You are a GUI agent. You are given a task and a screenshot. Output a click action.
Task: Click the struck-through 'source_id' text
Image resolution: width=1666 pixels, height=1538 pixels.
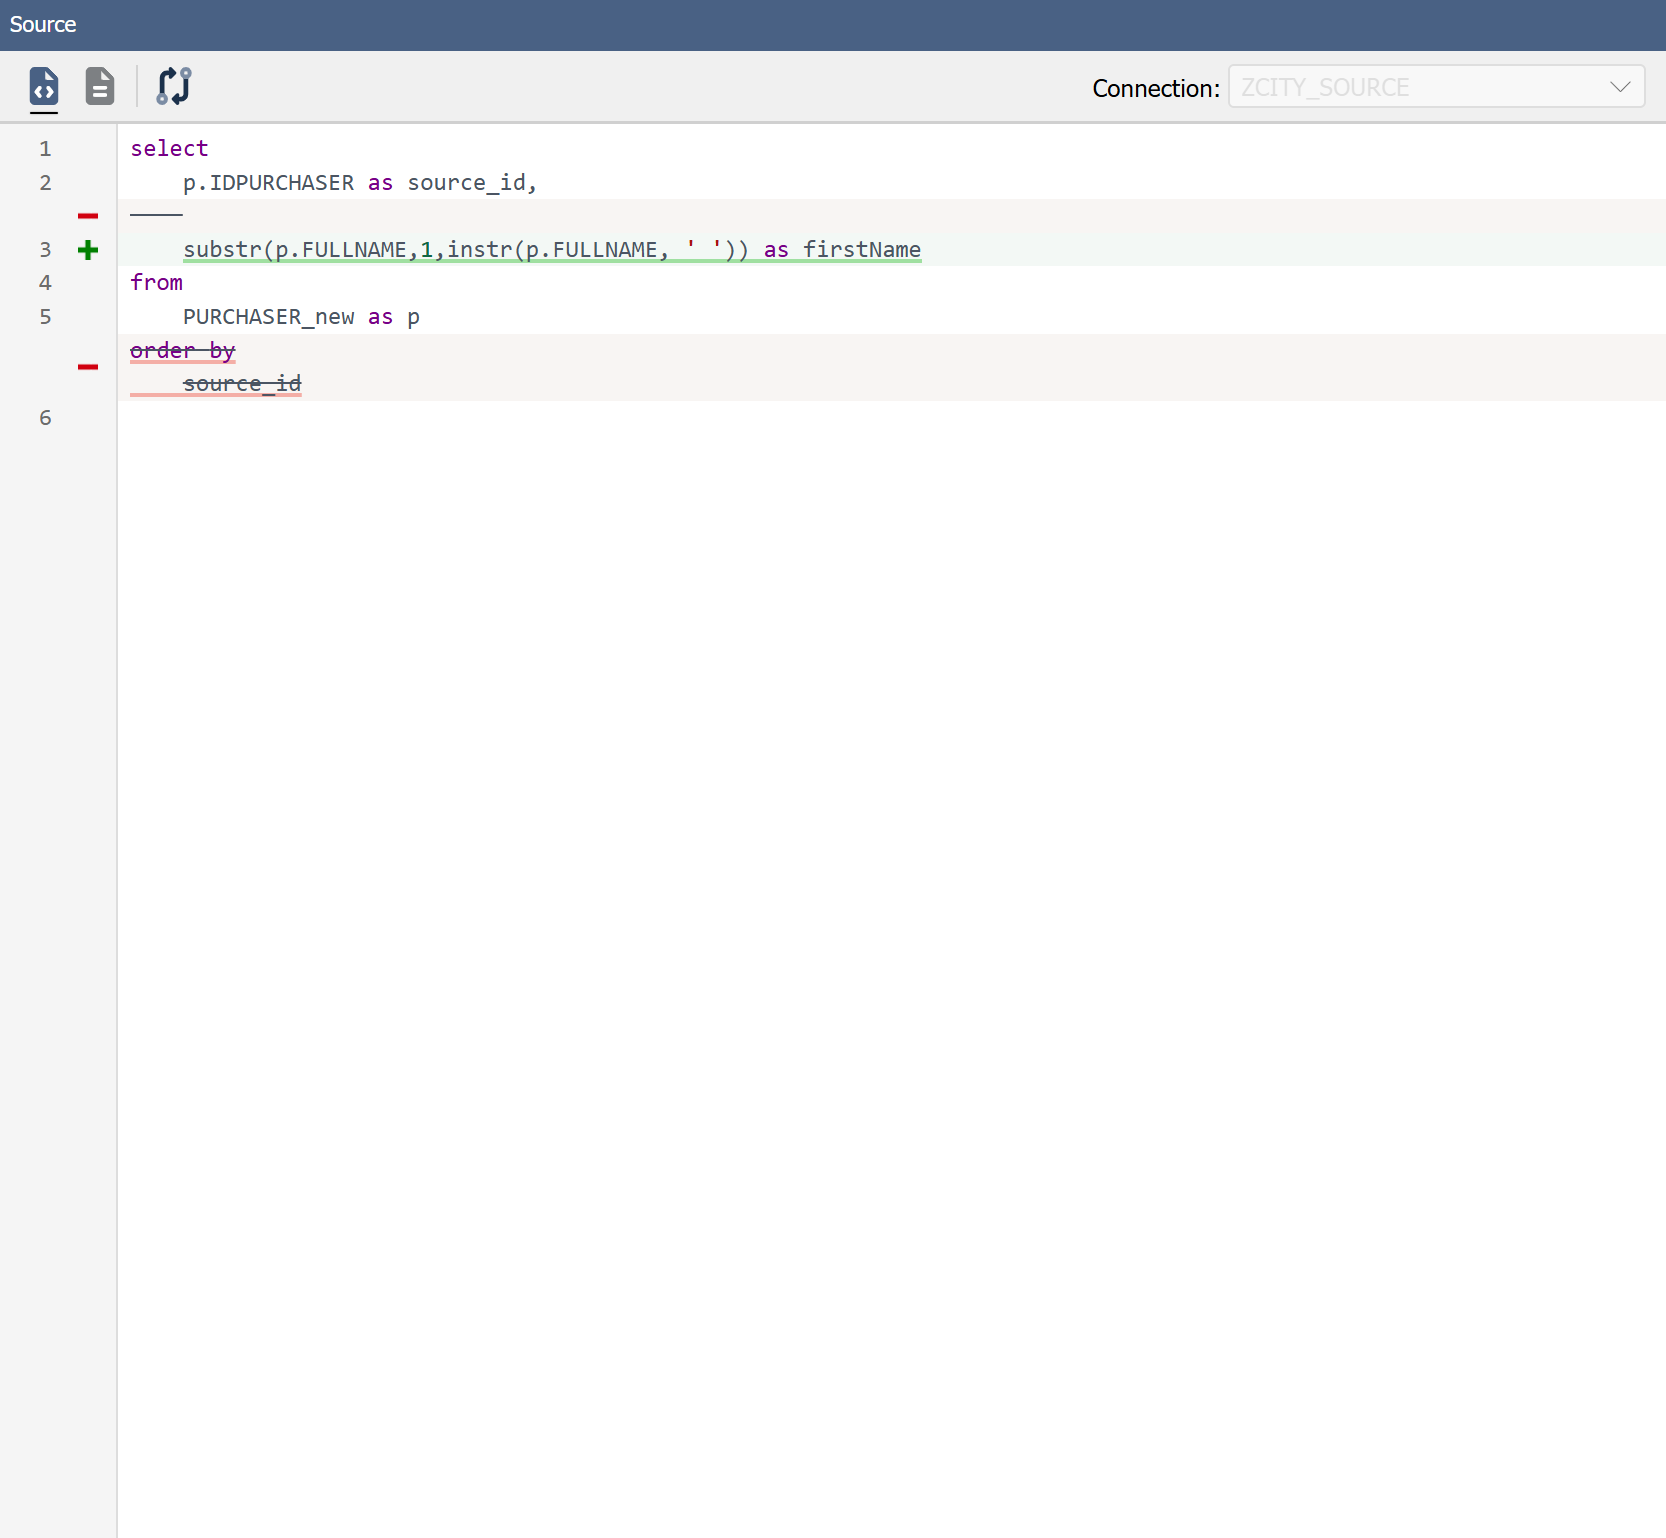(242, 384)
